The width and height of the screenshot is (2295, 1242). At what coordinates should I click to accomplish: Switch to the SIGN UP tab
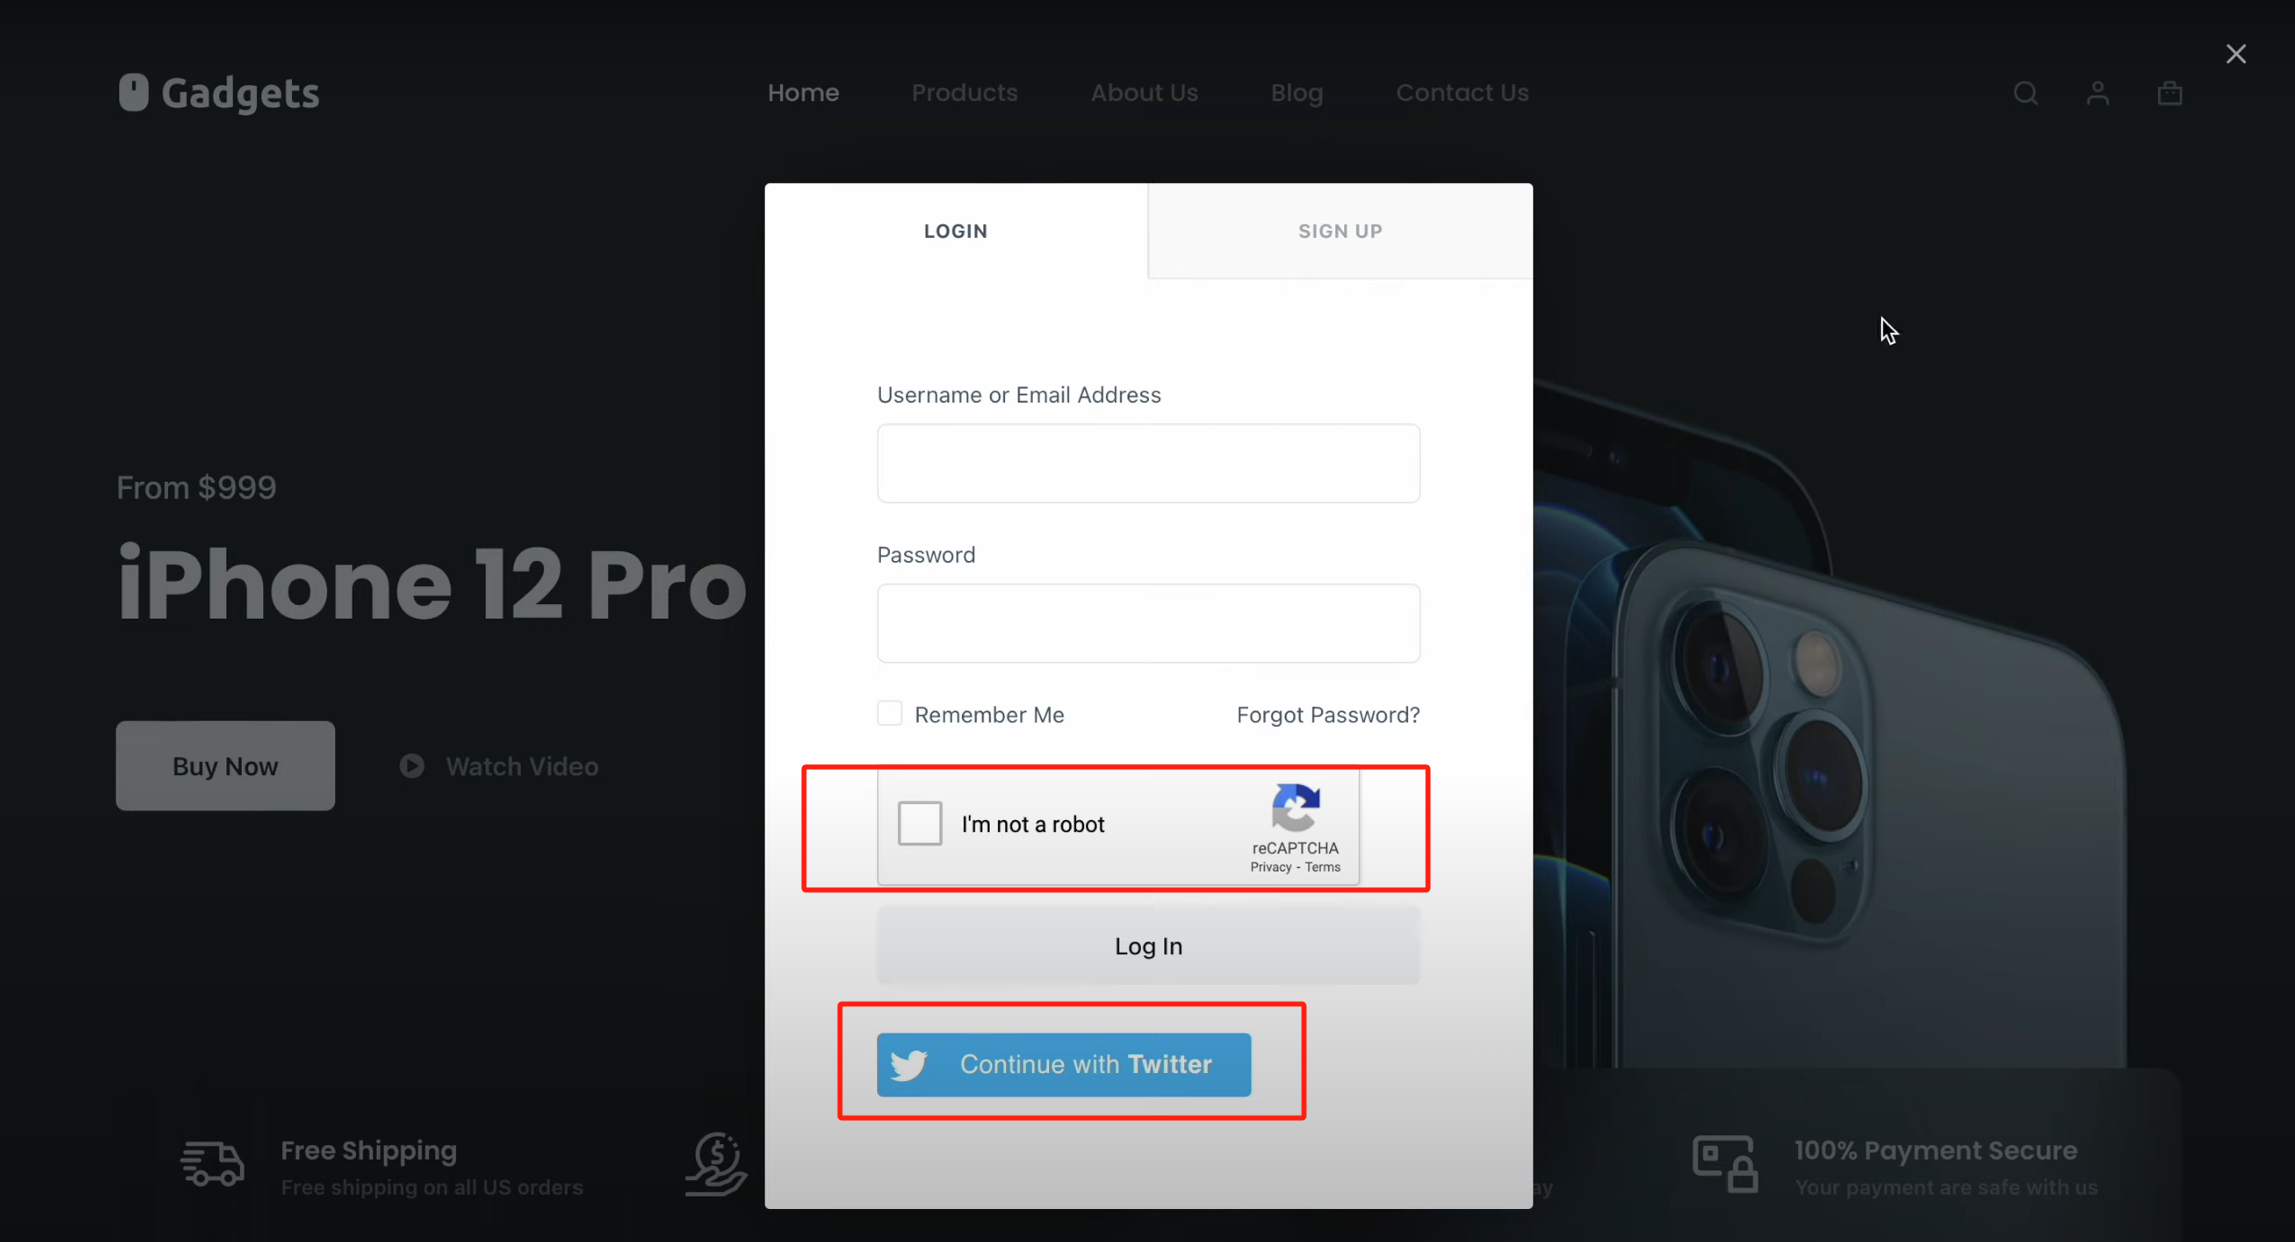click(1340, 231)
